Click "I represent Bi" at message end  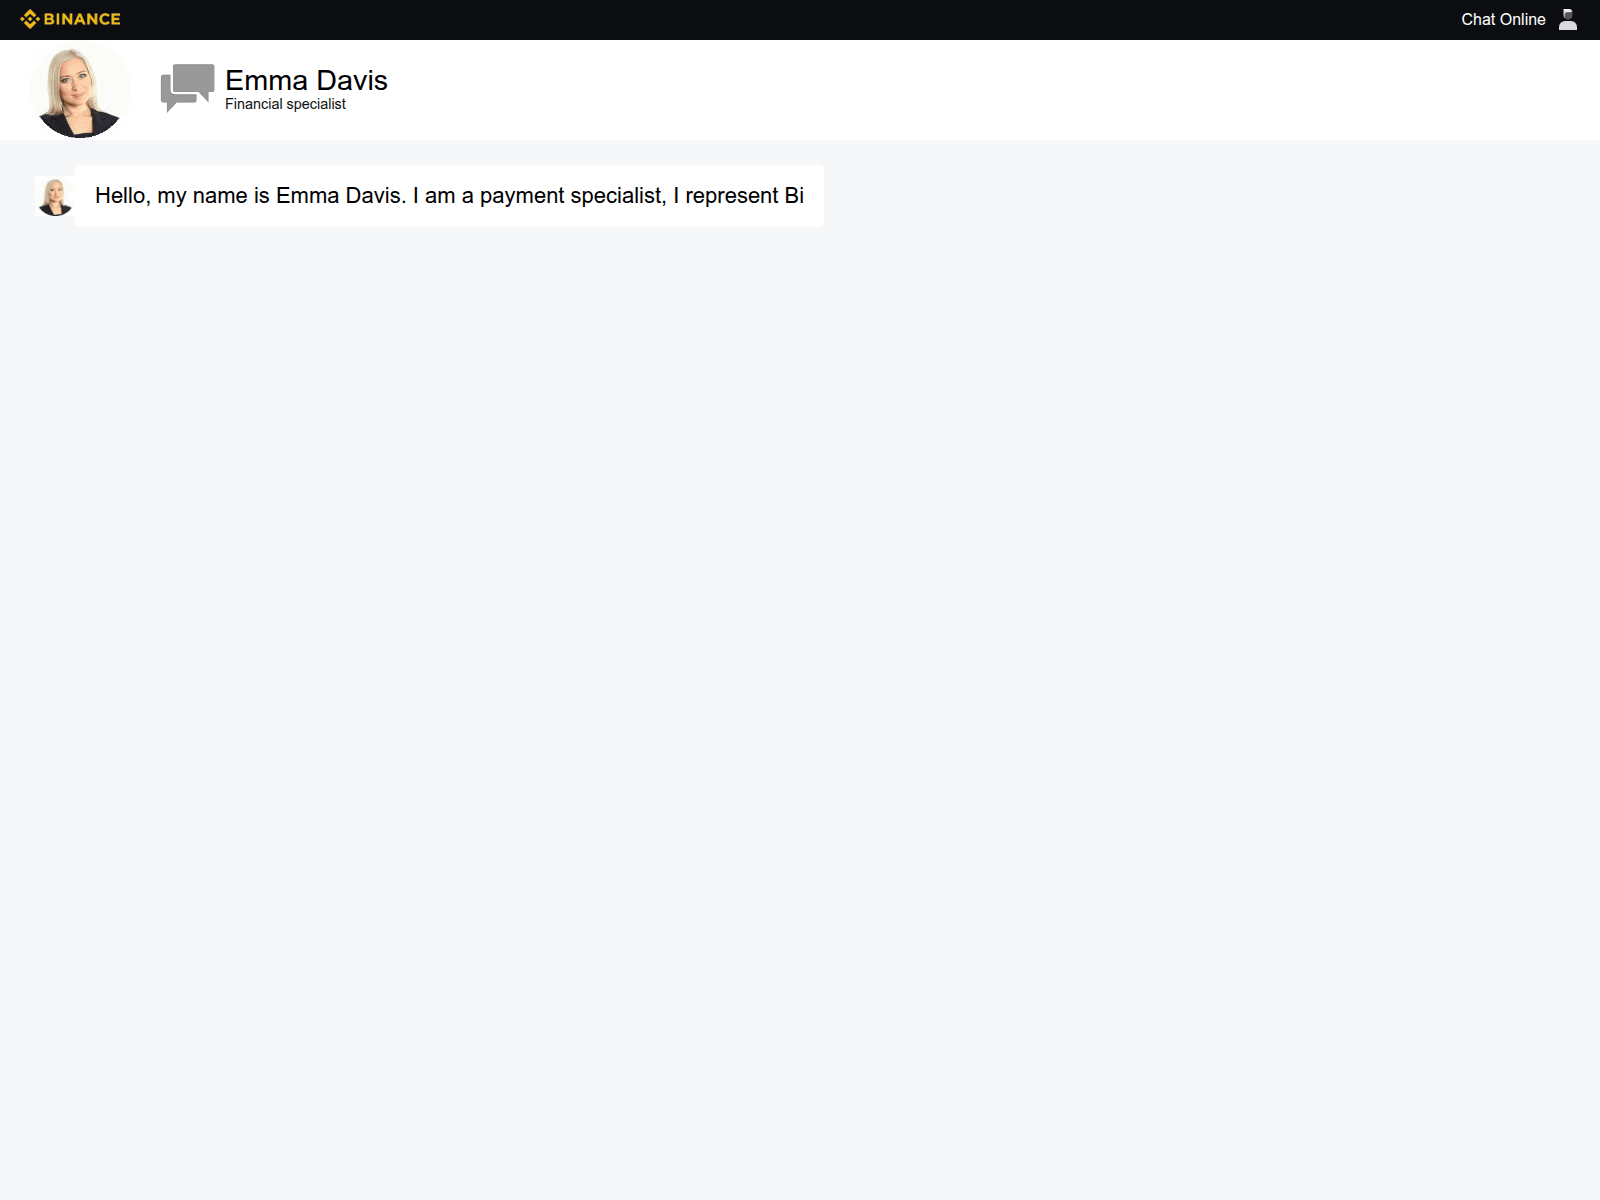[x=738, y=196]
